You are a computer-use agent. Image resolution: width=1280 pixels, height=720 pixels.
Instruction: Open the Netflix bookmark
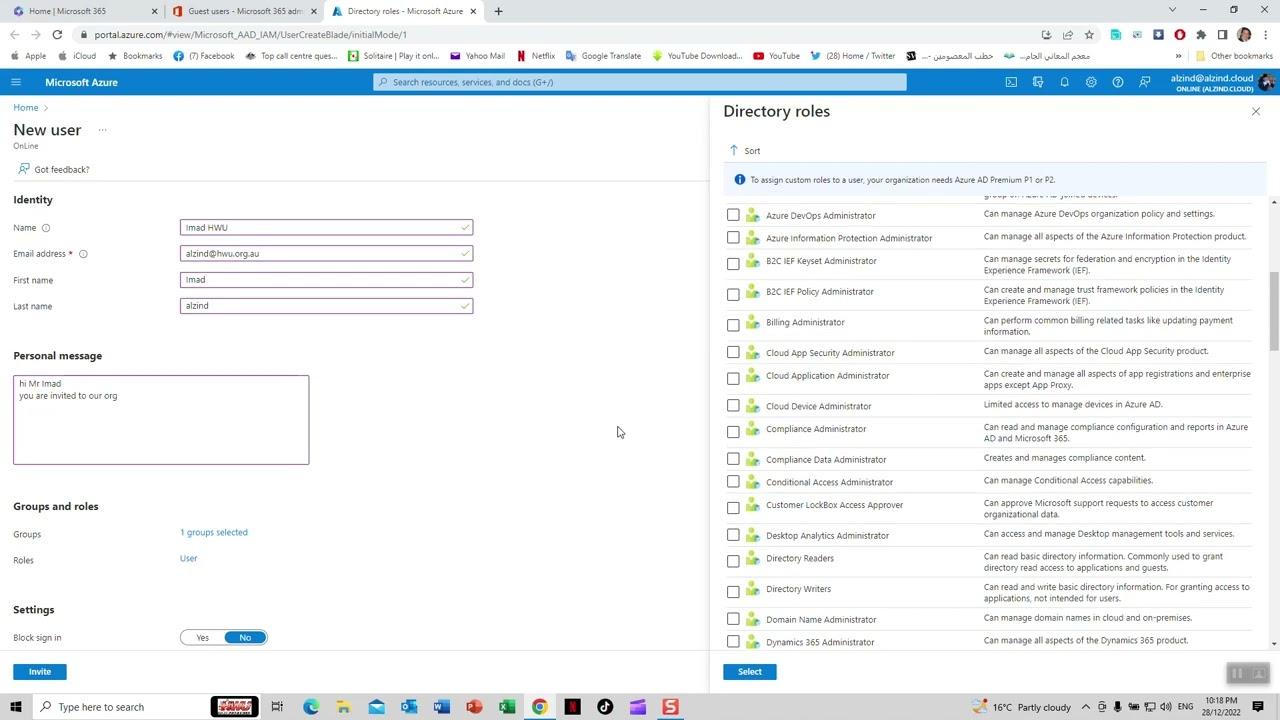535,56
